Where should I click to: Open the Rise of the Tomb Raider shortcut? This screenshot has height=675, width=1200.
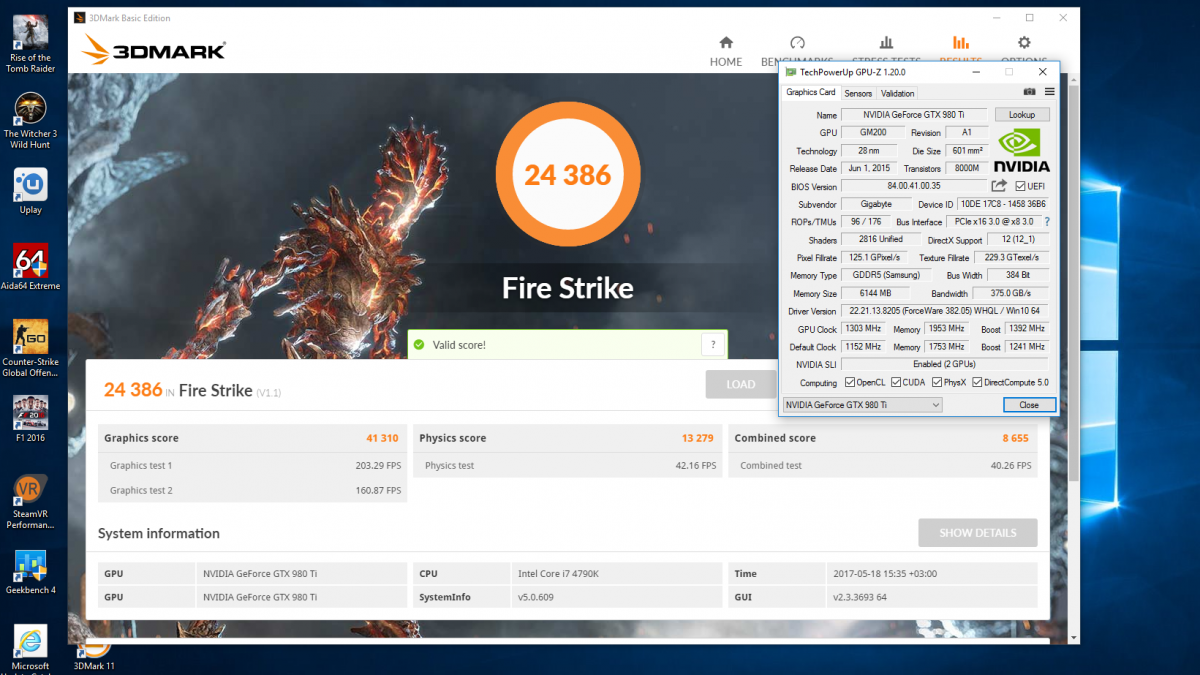coord(30,44)
